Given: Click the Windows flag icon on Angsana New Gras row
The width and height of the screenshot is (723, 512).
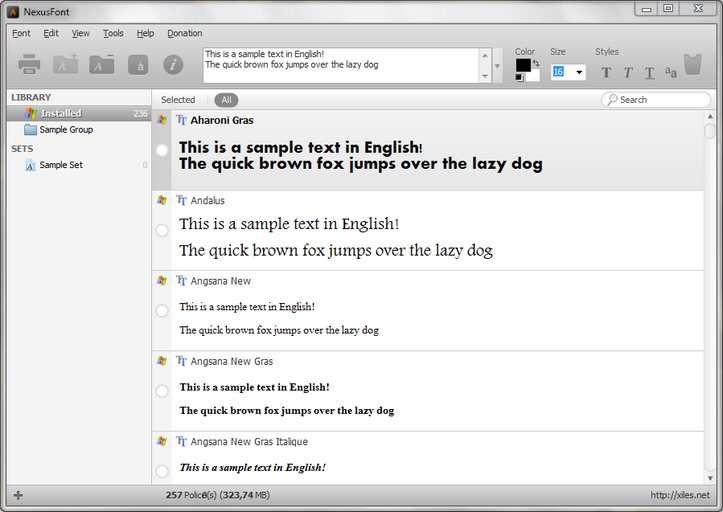Looking at the screenshot, I should coord(162,361).
